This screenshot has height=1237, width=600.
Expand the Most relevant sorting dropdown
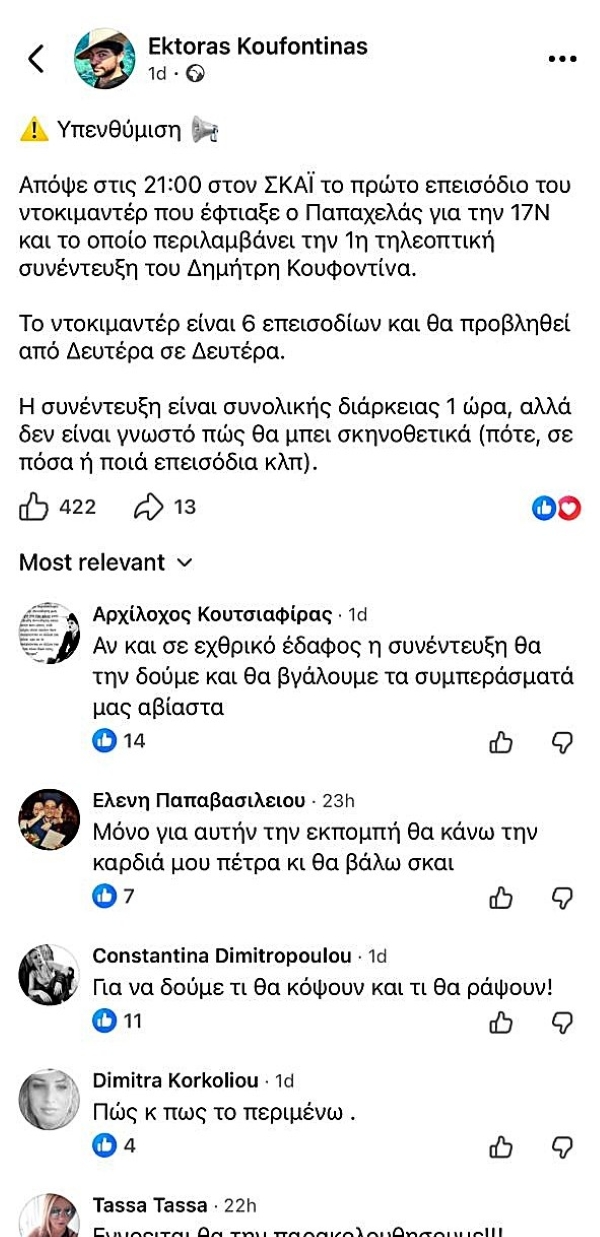coord(105,563)
